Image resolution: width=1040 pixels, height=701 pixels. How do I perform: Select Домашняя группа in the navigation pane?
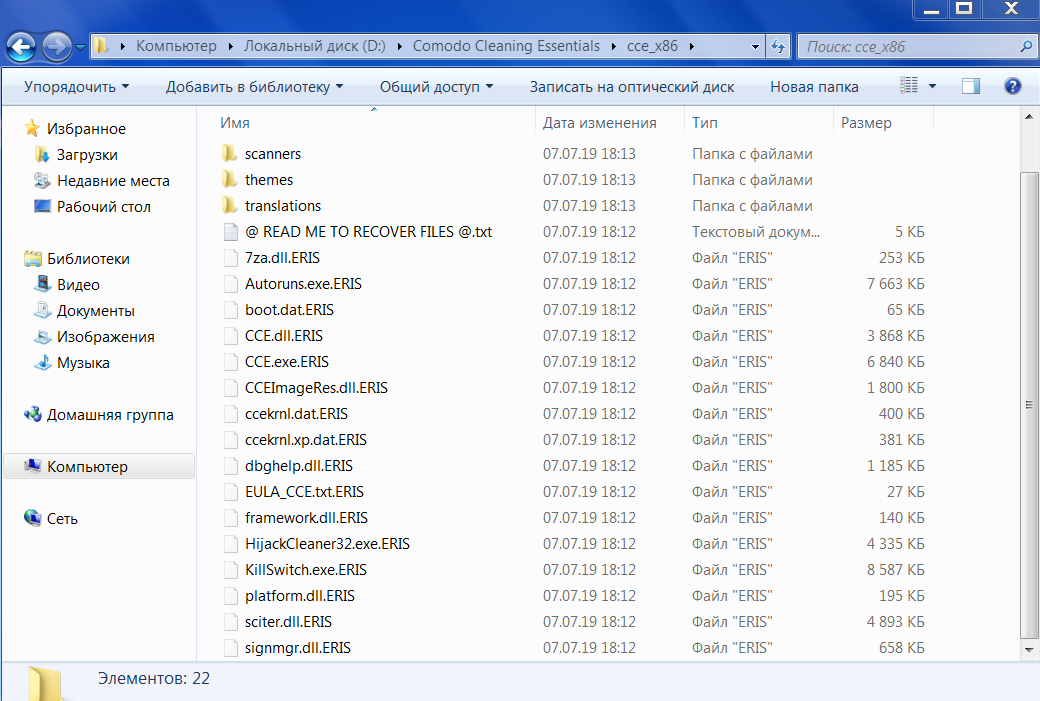coord(109,414)
